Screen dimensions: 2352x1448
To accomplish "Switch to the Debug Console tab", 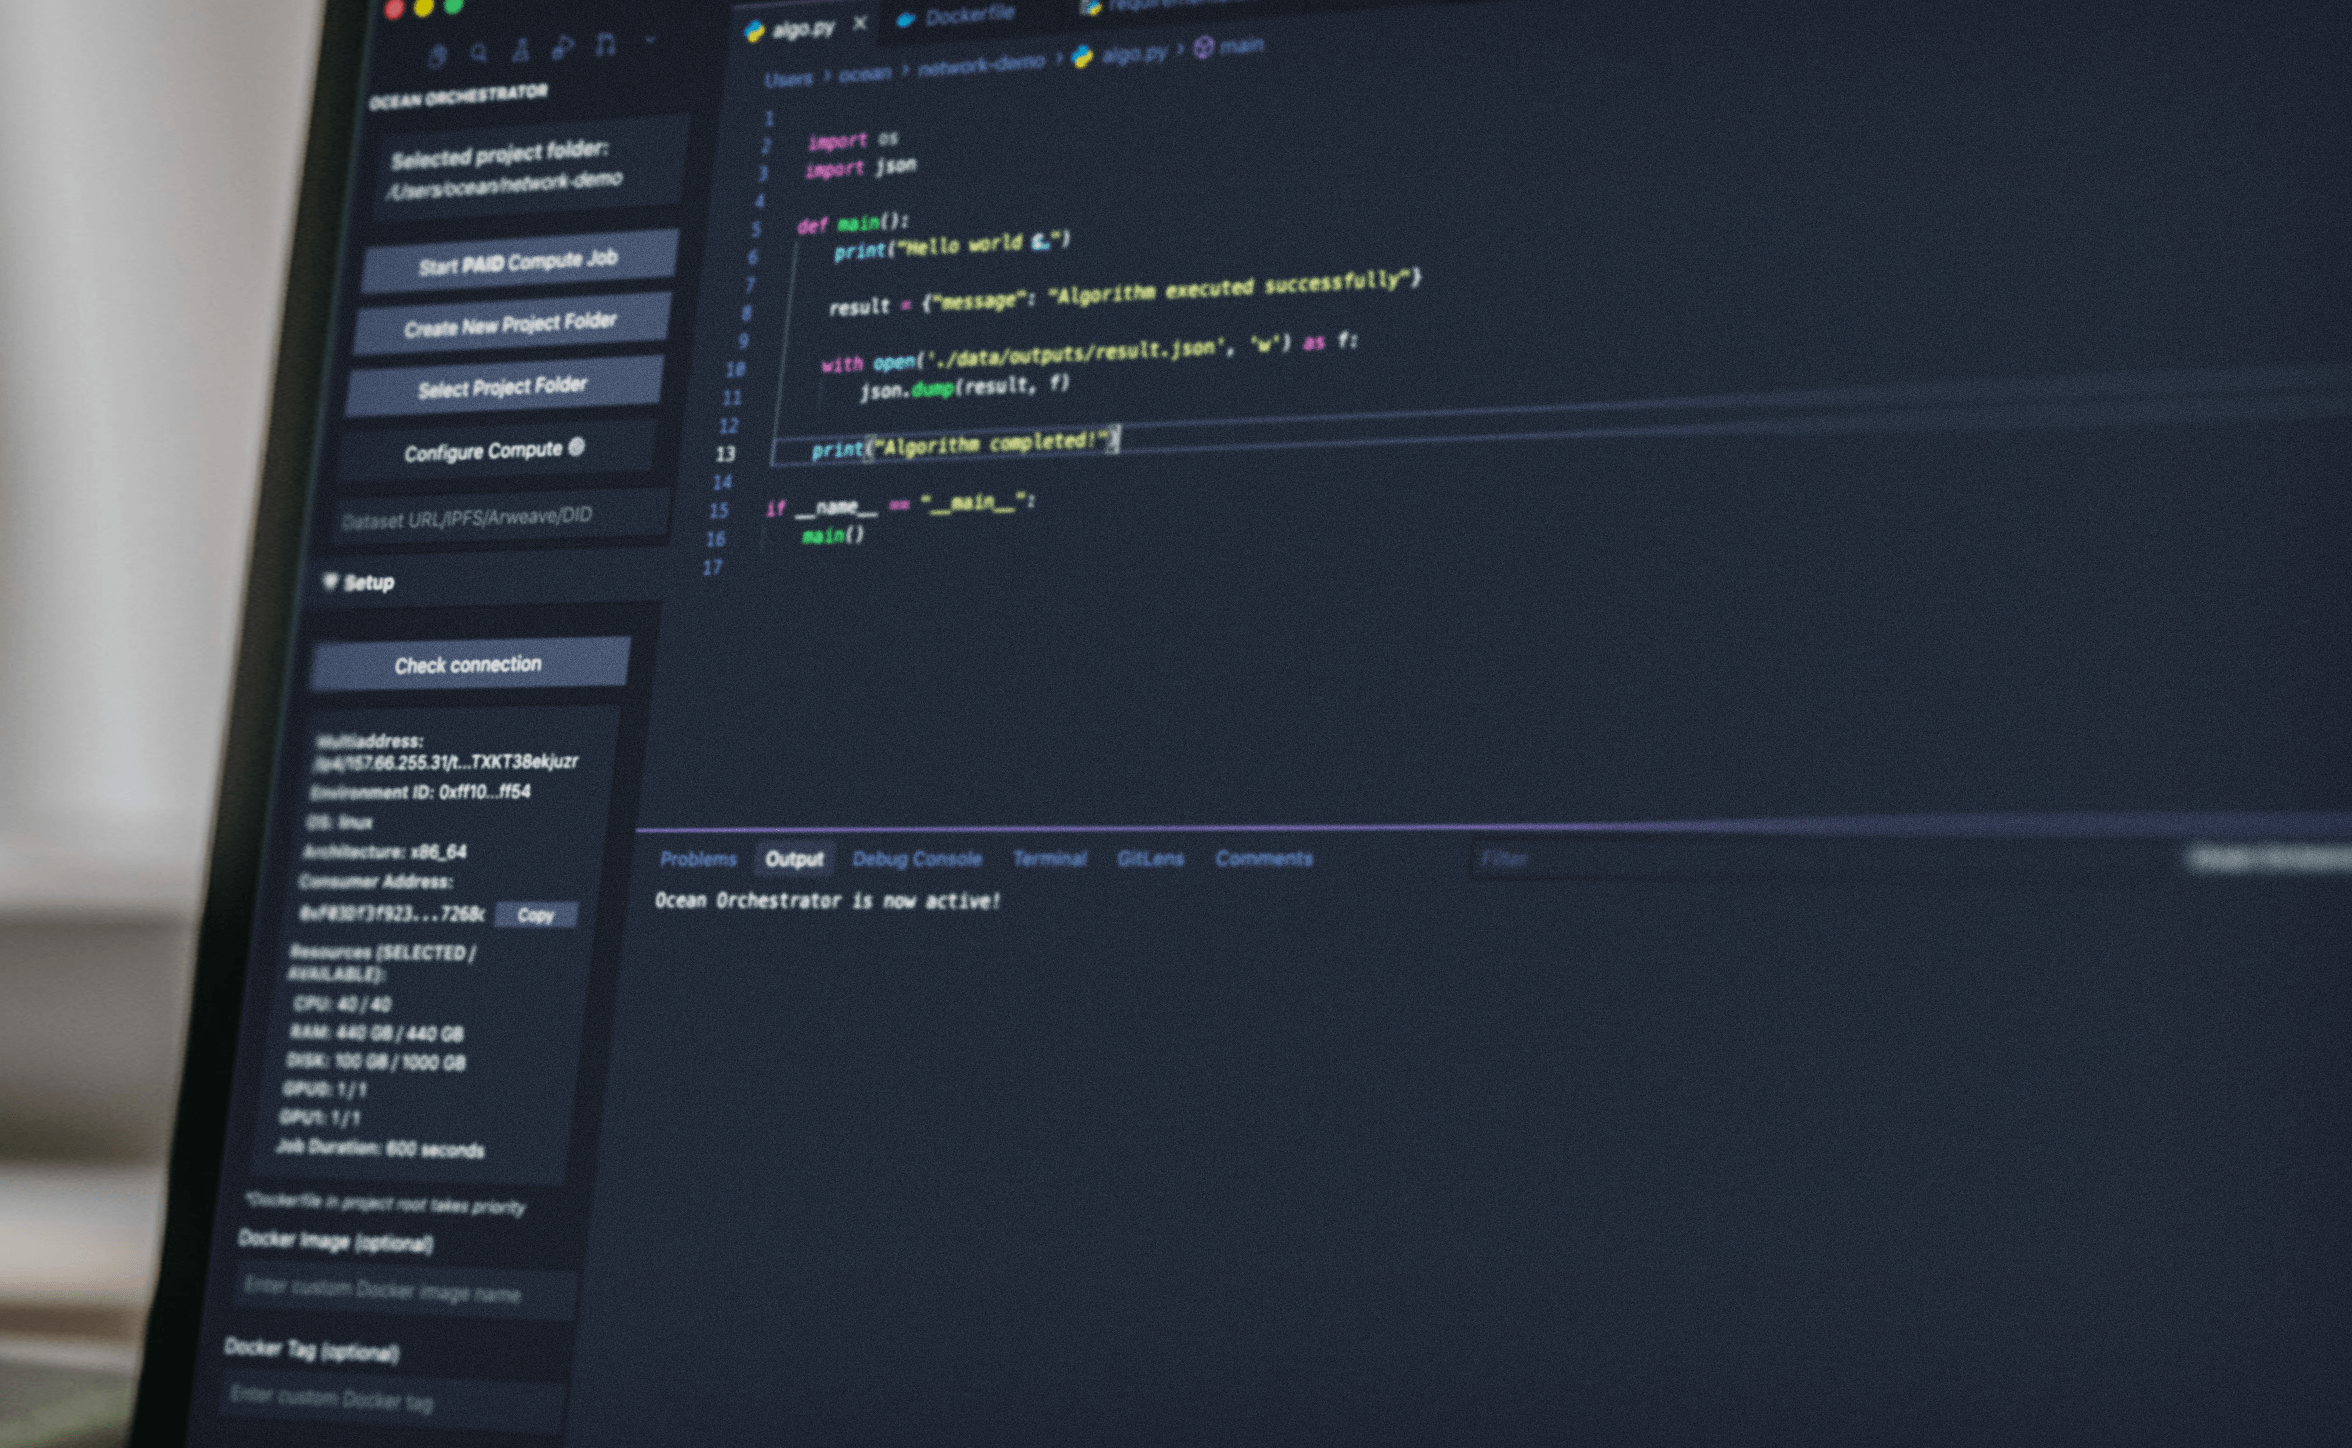I will [x=916, y=859].
